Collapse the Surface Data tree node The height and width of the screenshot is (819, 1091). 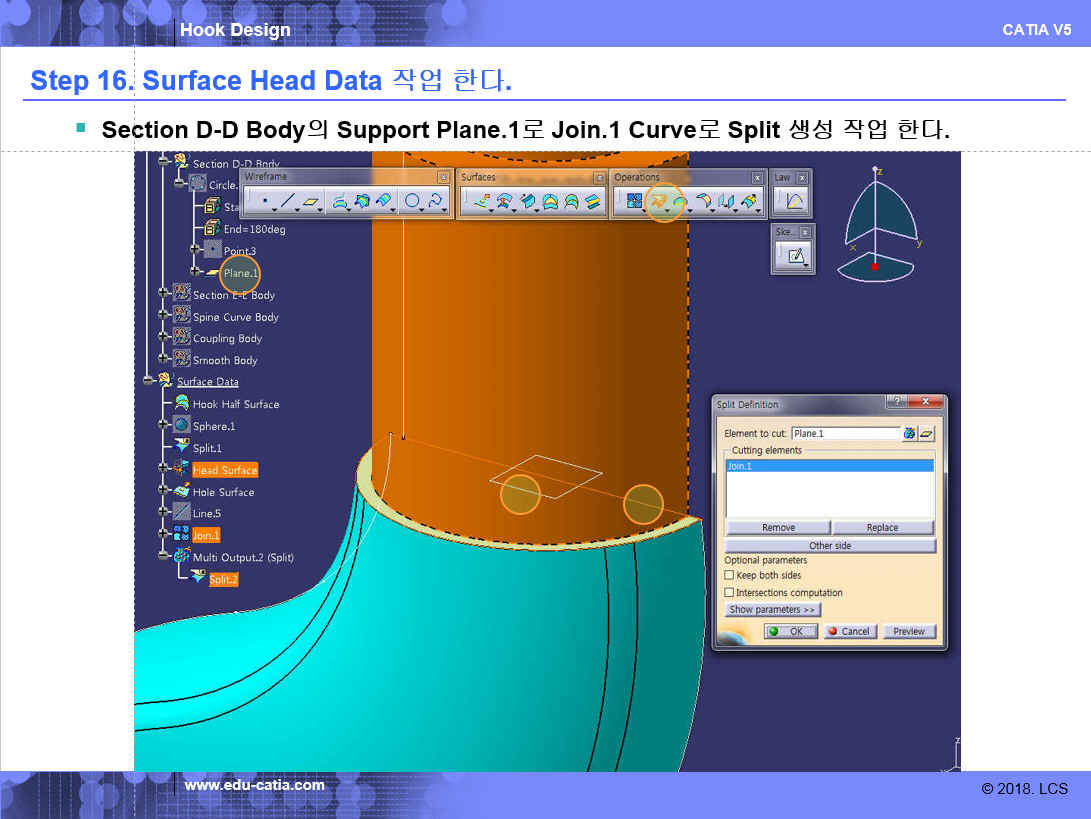coord(149,381)
